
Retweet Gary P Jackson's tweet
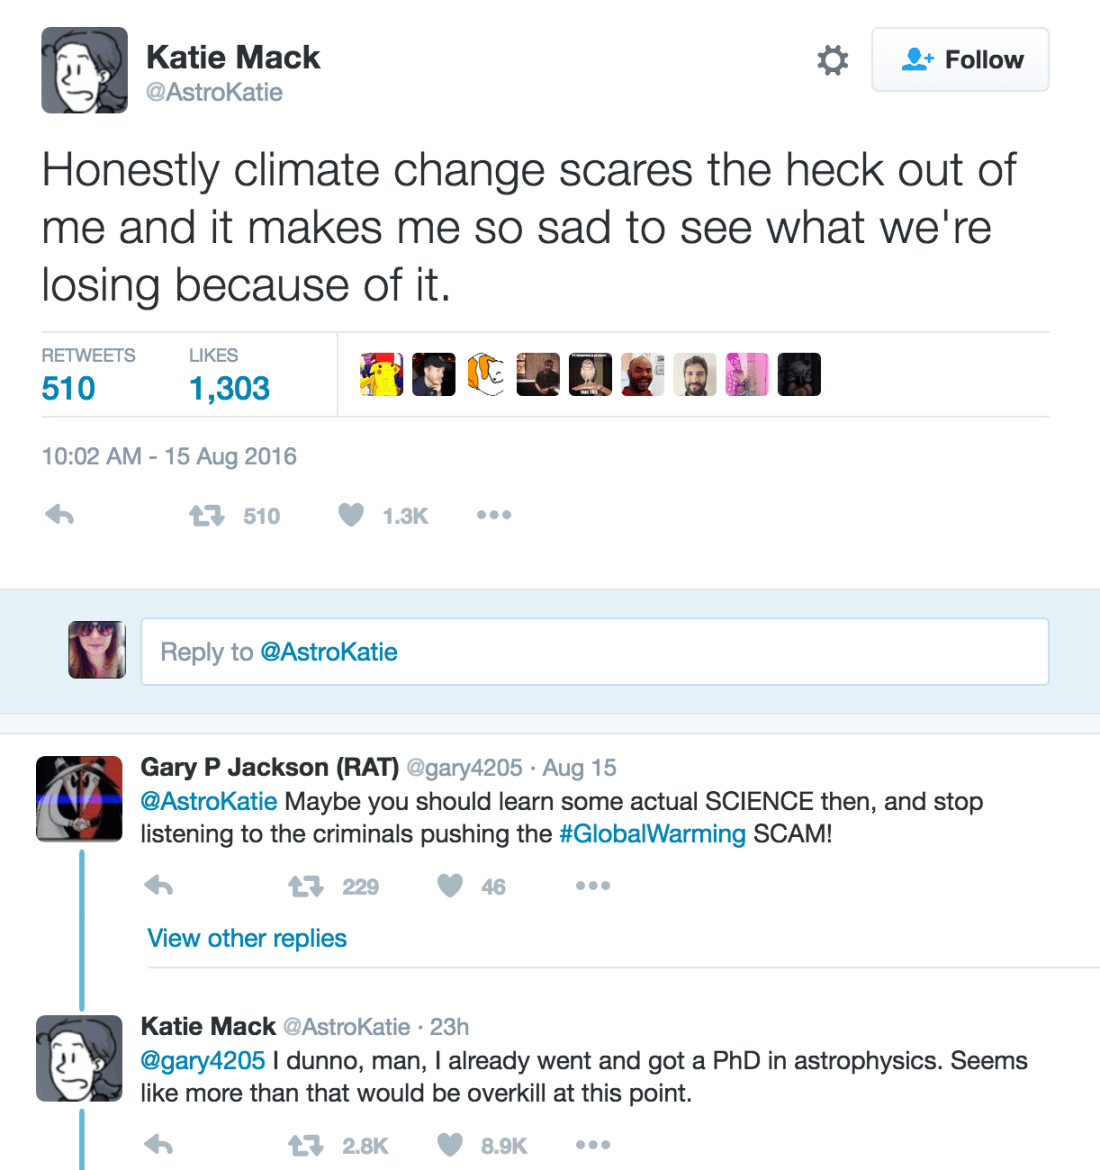305,886
